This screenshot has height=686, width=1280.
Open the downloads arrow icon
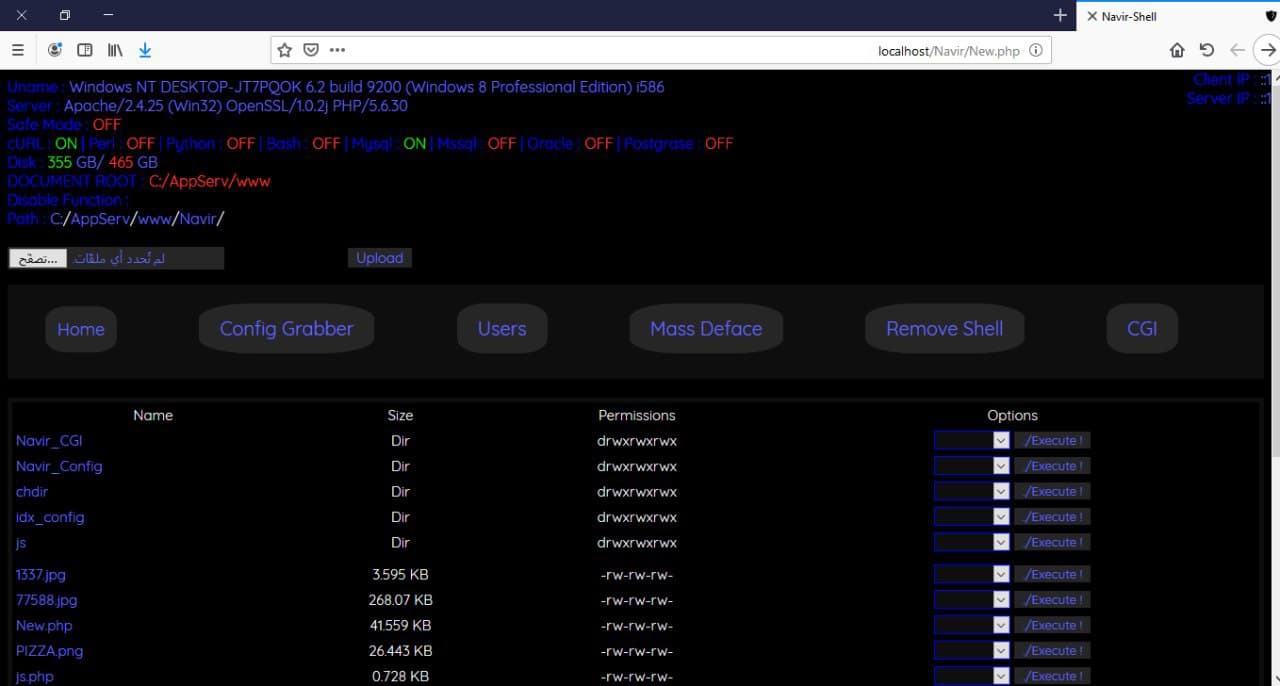tap(145, 49)
